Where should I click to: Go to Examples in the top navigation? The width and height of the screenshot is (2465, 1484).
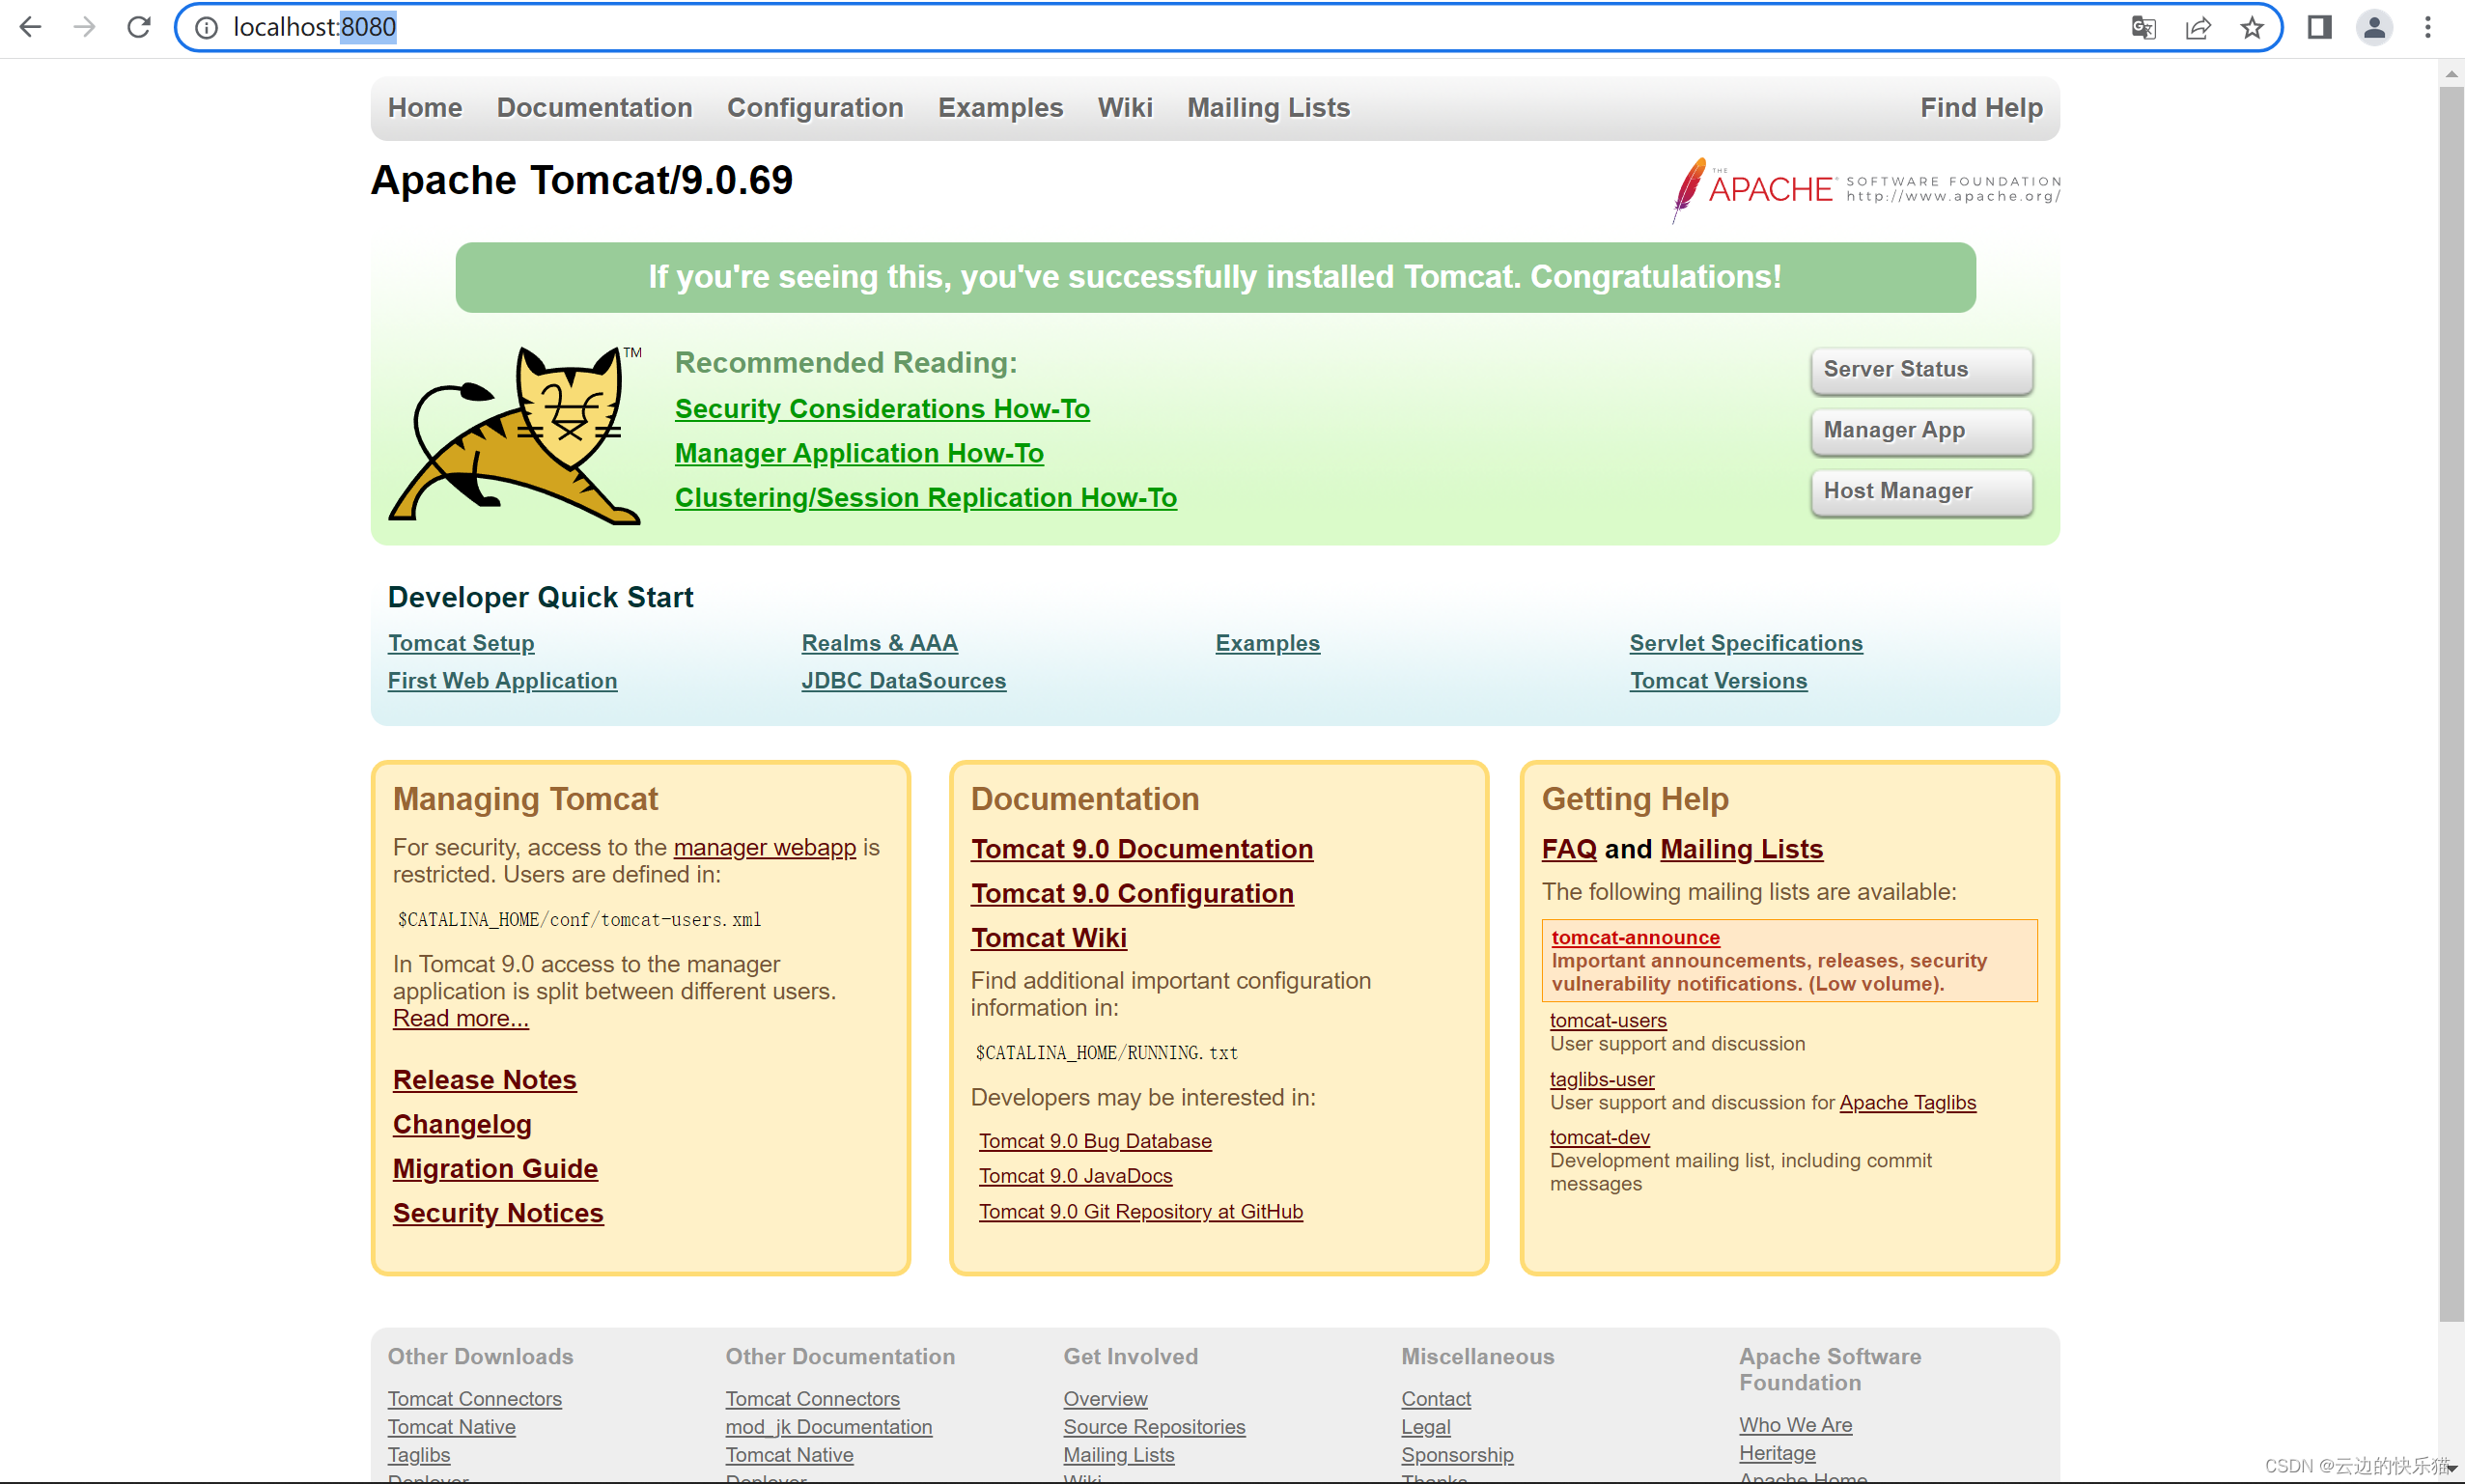[x=1000, y=108]
